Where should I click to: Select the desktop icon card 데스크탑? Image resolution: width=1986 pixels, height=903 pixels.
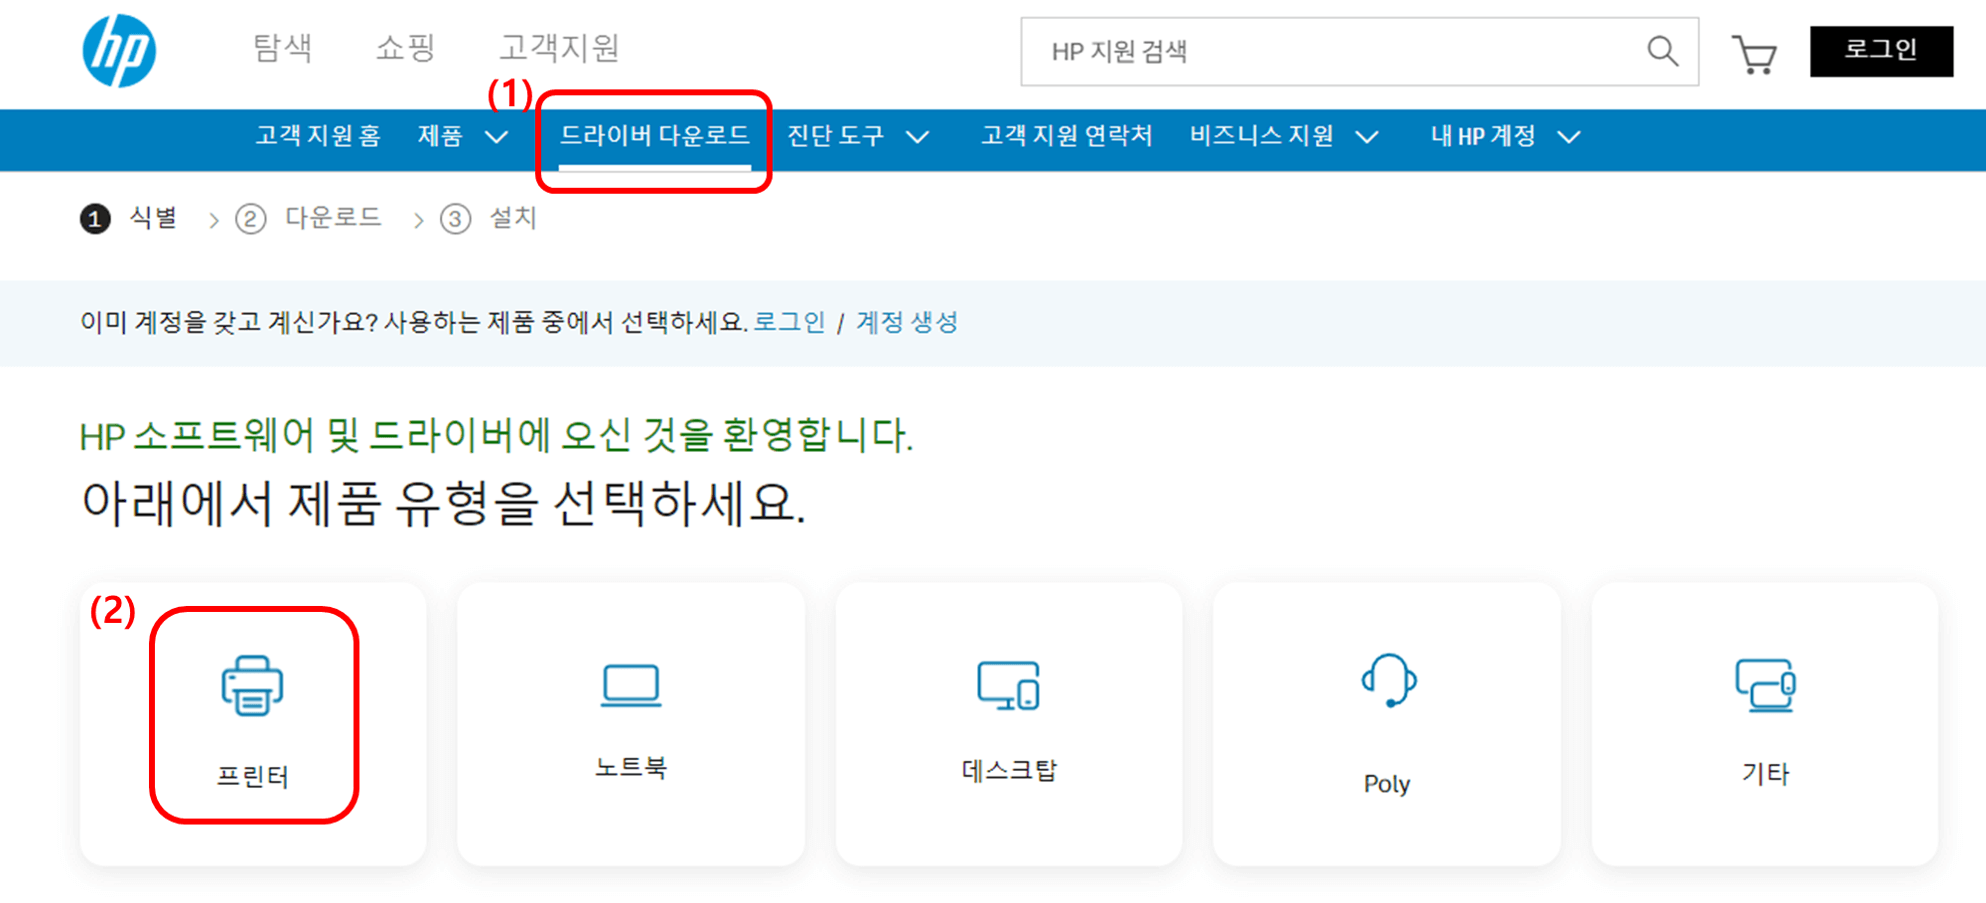(x=1008, y=722)
